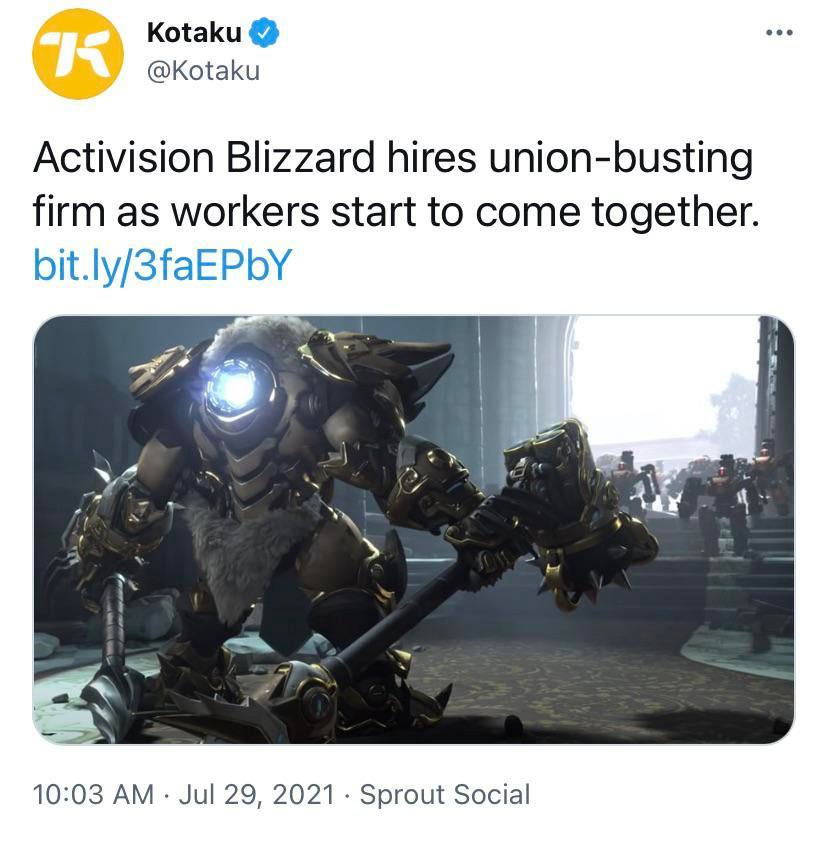Follow the bit.ly/3faEPbY link
The width and height of the screenshot is (828, 843).
(162, 265)
